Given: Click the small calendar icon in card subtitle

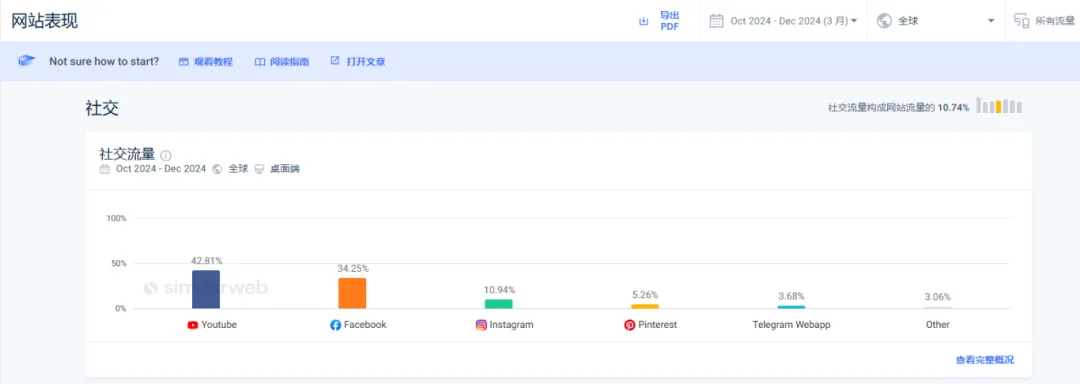Looking at the screenshot, I should [105, 169].
